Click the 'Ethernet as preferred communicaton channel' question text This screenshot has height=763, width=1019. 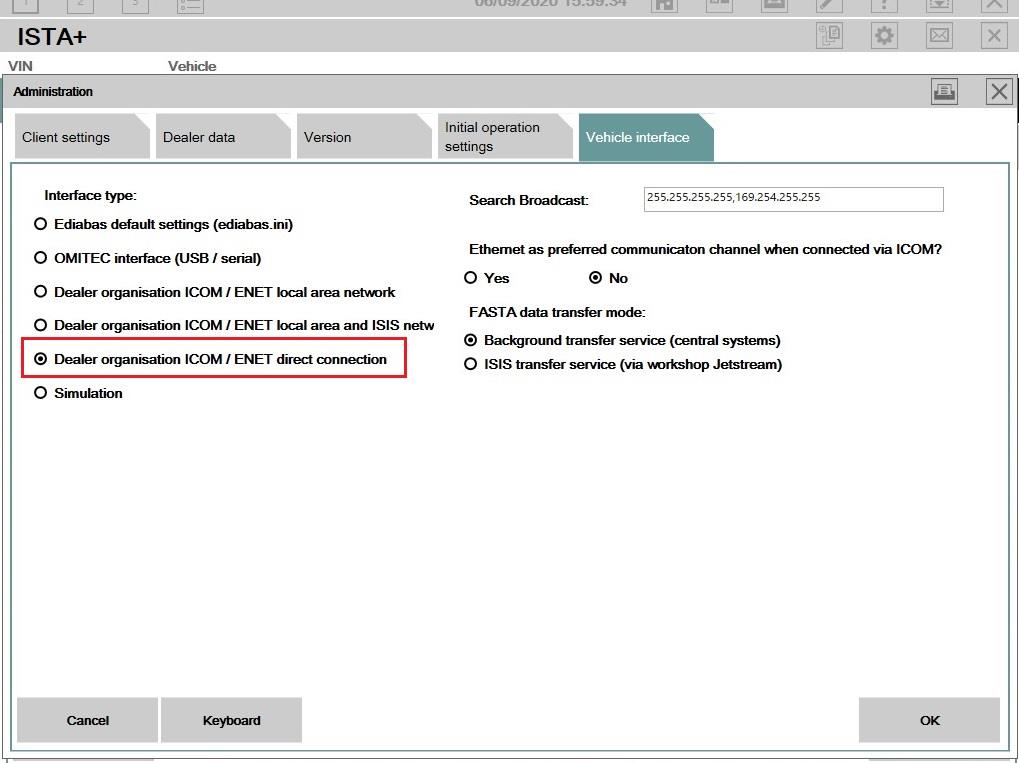click(705, 250)
